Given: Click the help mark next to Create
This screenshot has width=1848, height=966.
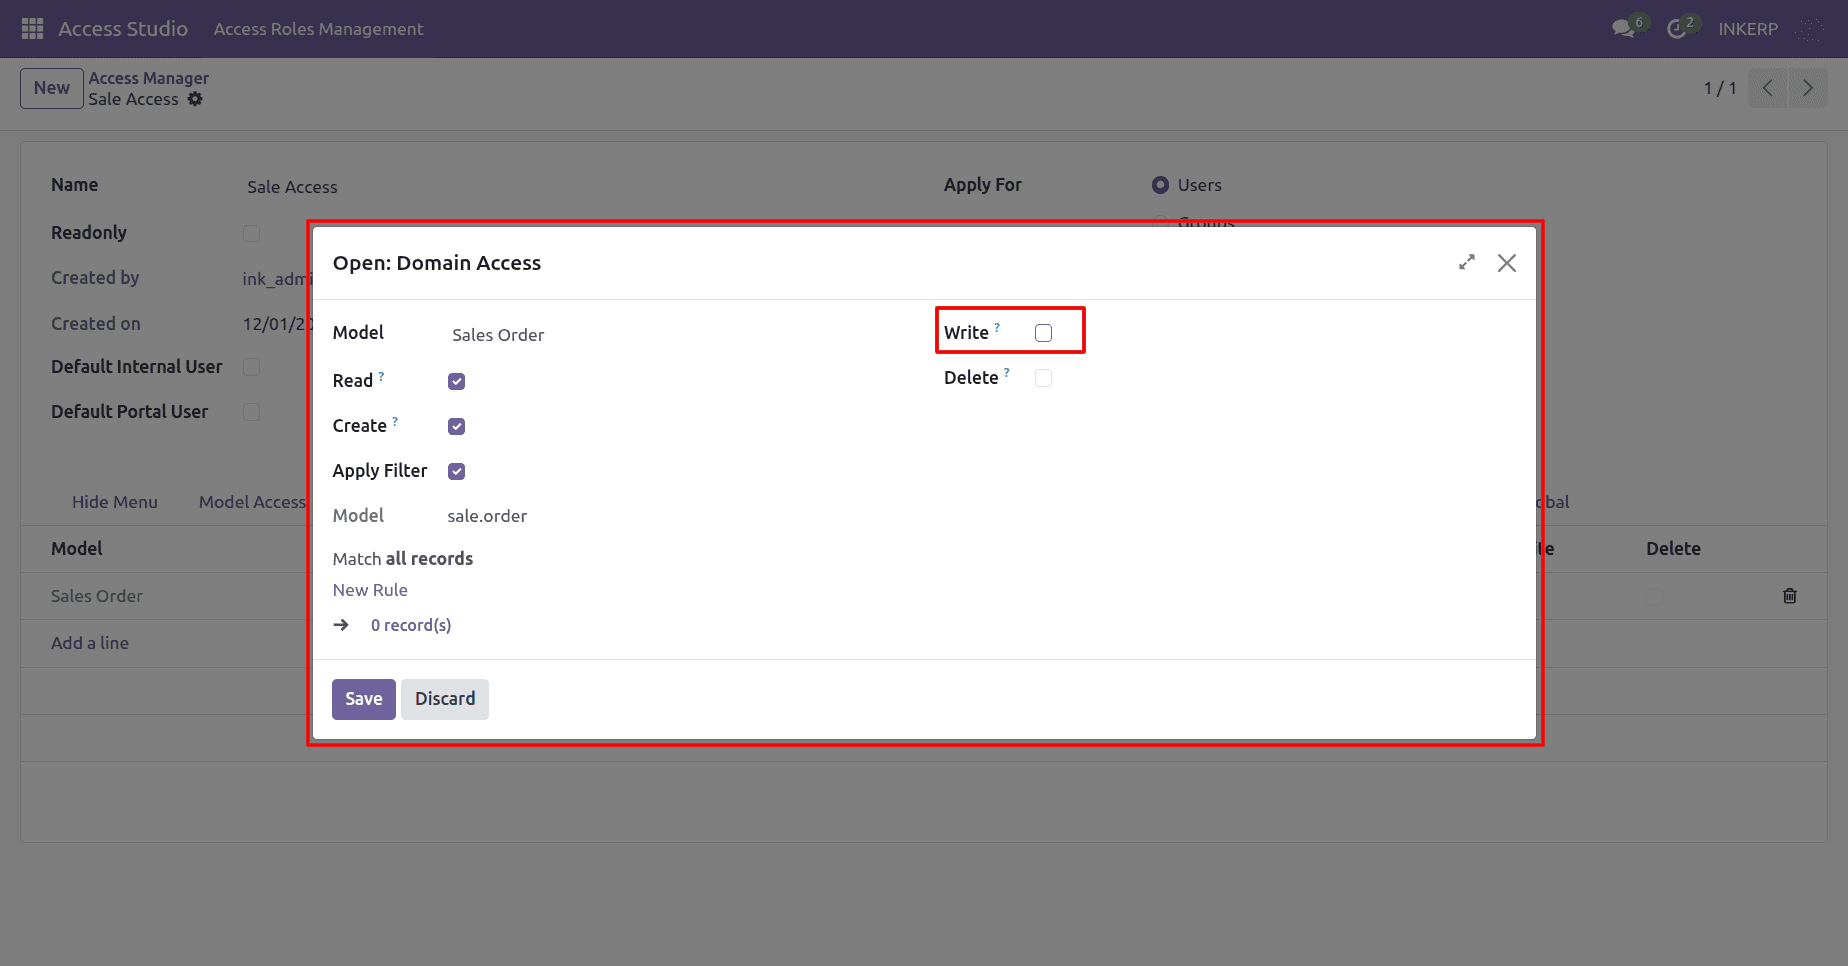Looking at the screenshot, I should [x=395, y=421].
